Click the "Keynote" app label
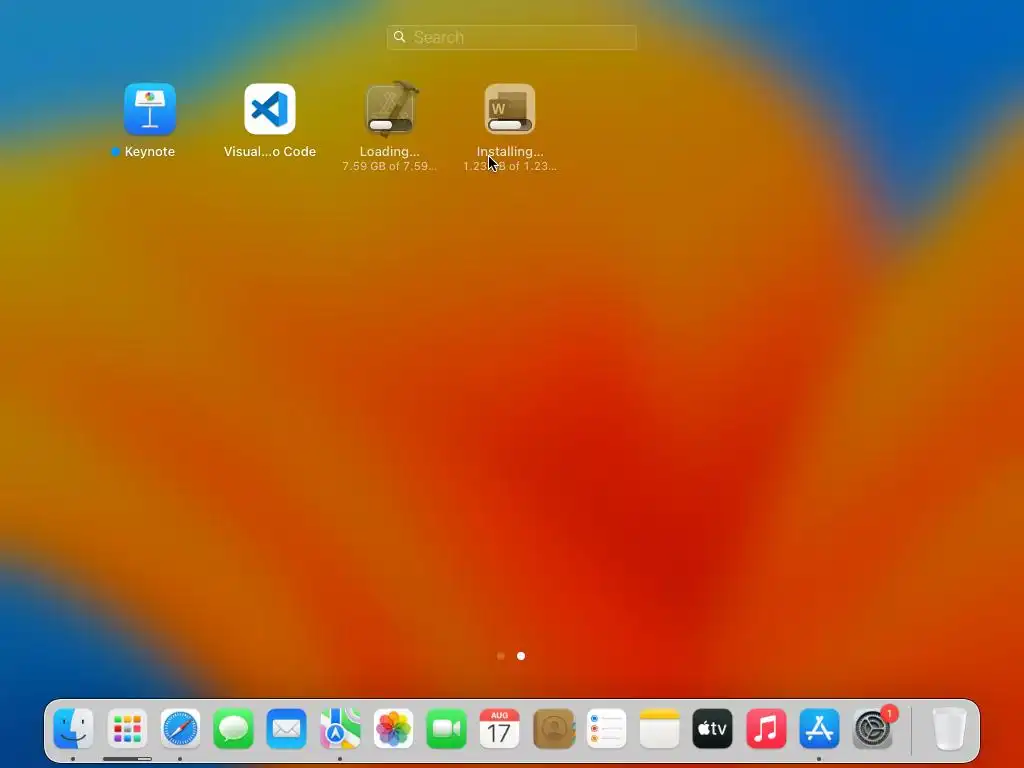 point(150,152)
